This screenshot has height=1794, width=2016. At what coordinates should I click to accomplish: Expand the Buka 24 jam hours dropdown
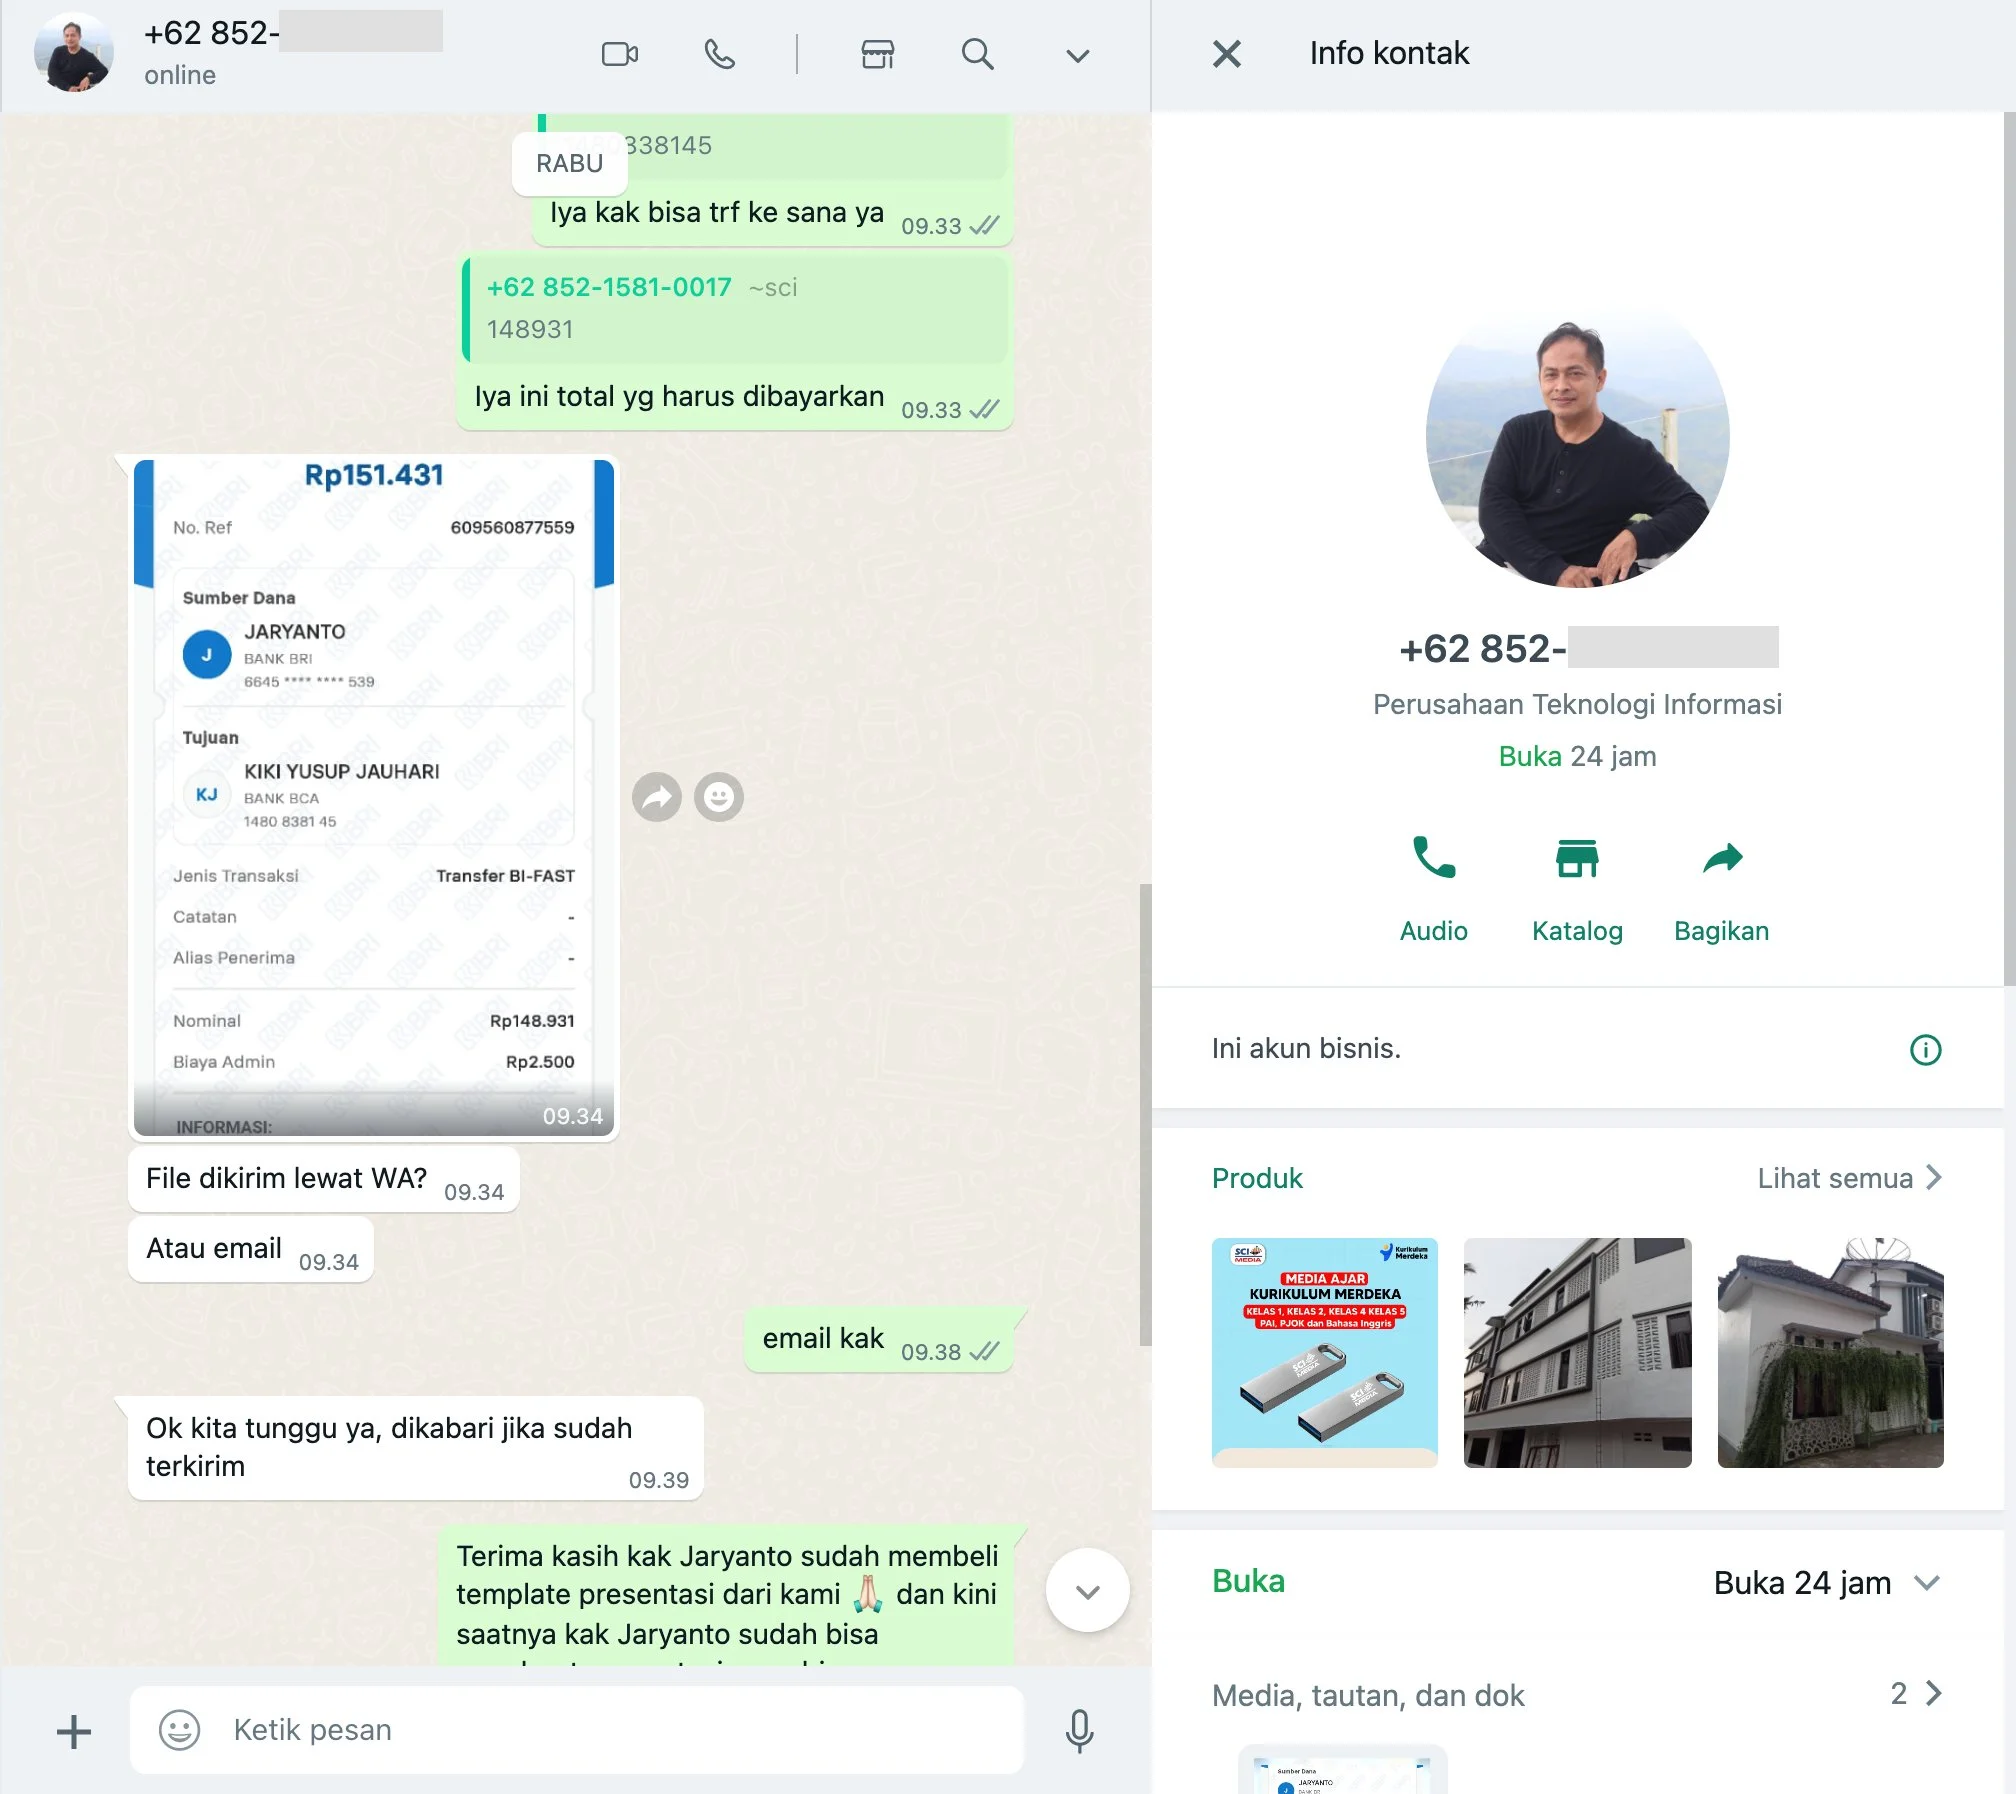coord(1927,1583)
